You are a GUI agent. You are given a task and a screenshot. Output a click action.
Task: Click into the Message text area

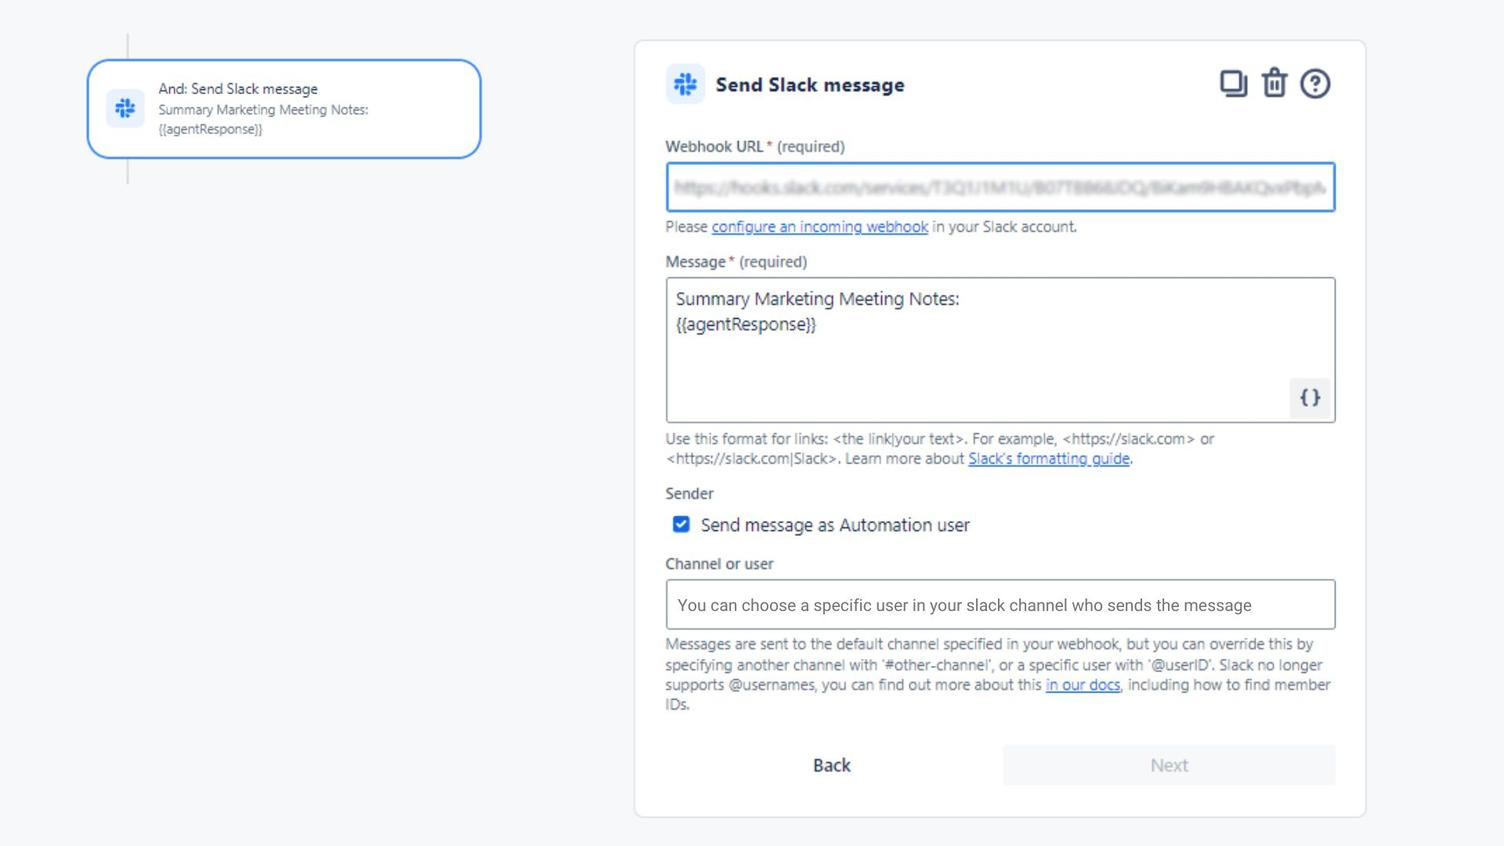[1000, 350]
